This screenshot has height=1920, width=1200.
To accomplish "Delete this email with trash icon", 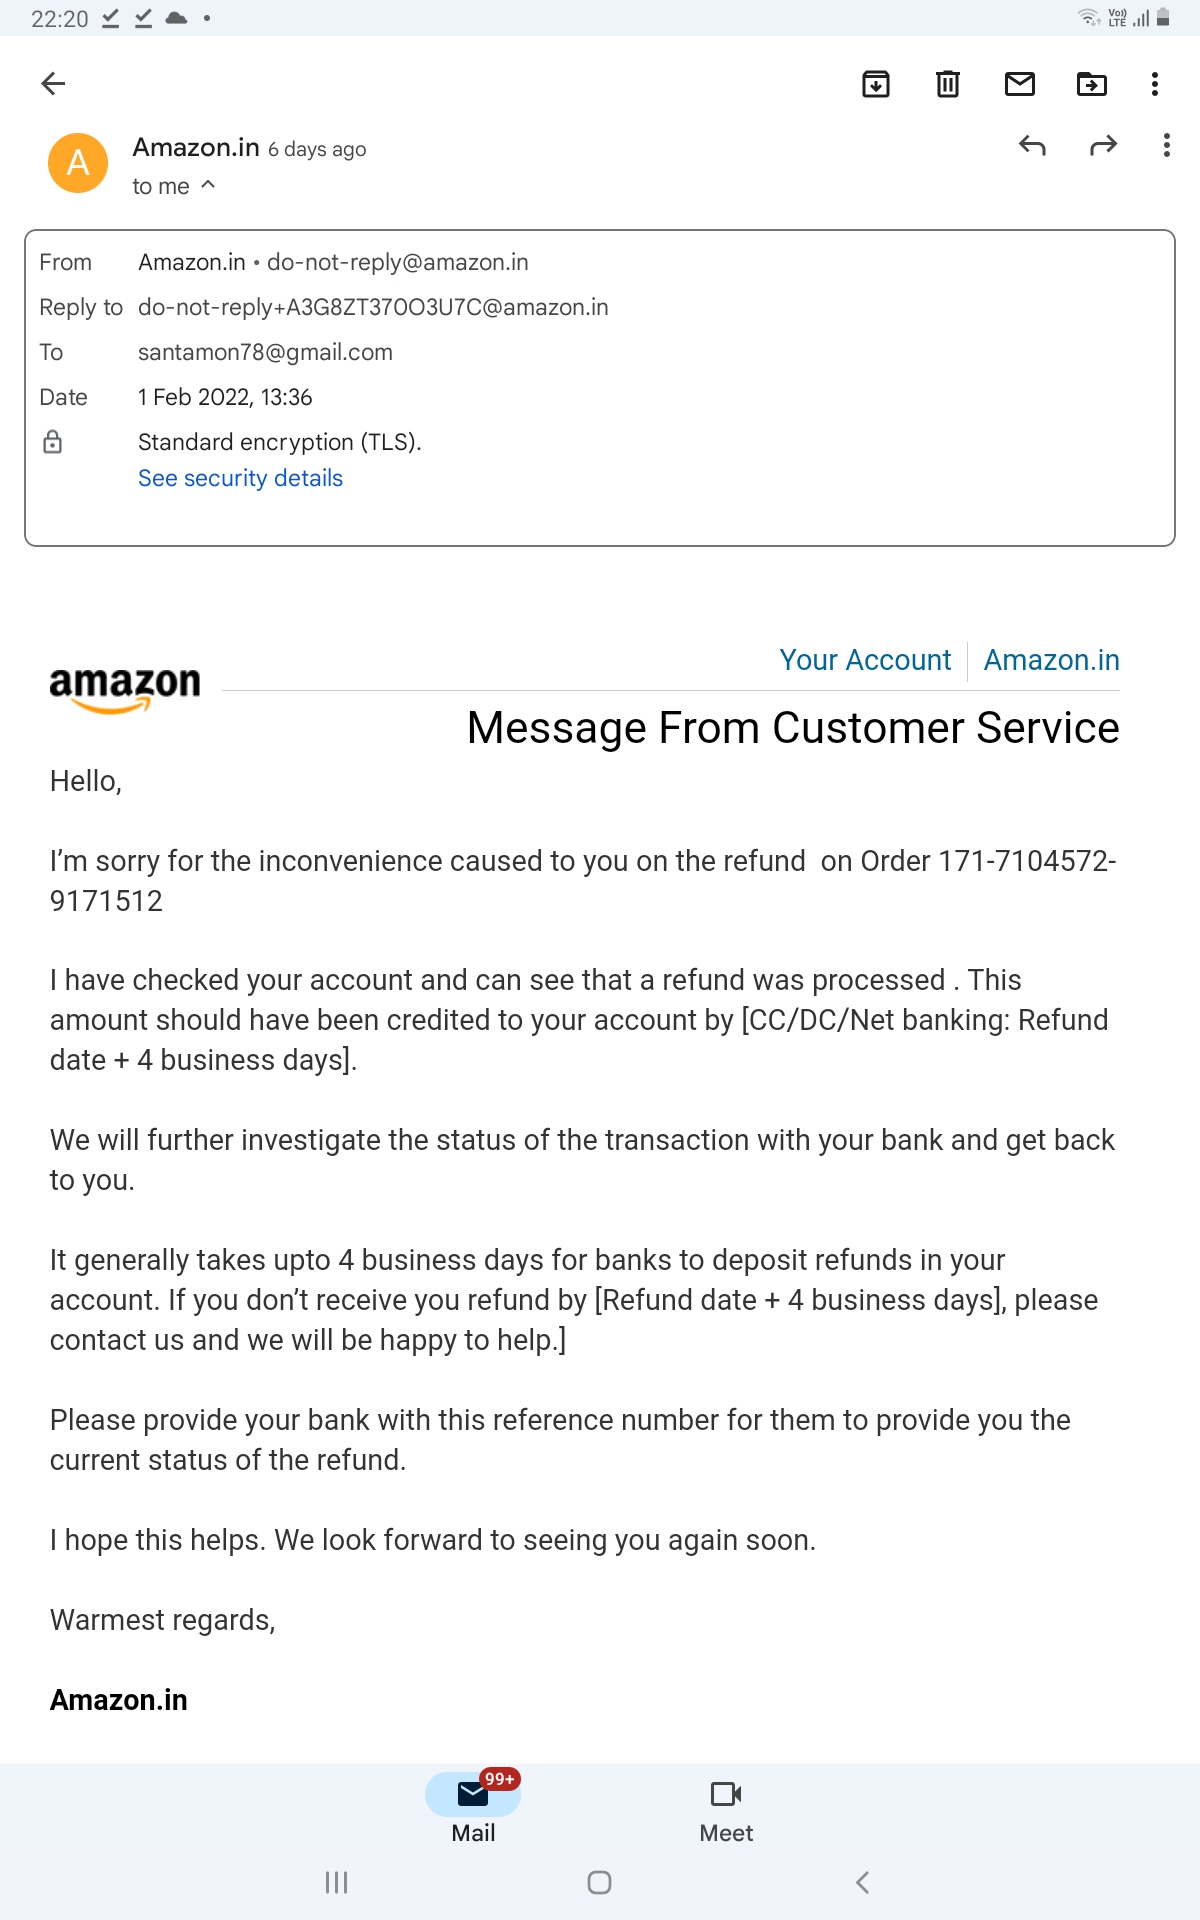I will click(947, 84).
